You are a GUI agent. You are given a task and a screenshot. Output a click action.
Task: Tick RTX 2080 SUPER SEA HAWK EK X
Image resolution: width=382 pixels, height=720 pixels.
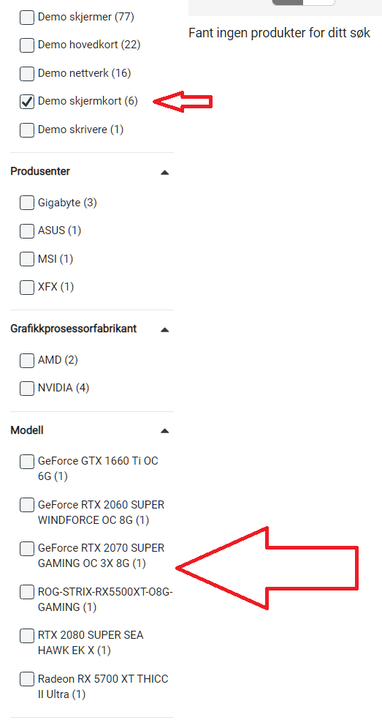click(27, 636)
